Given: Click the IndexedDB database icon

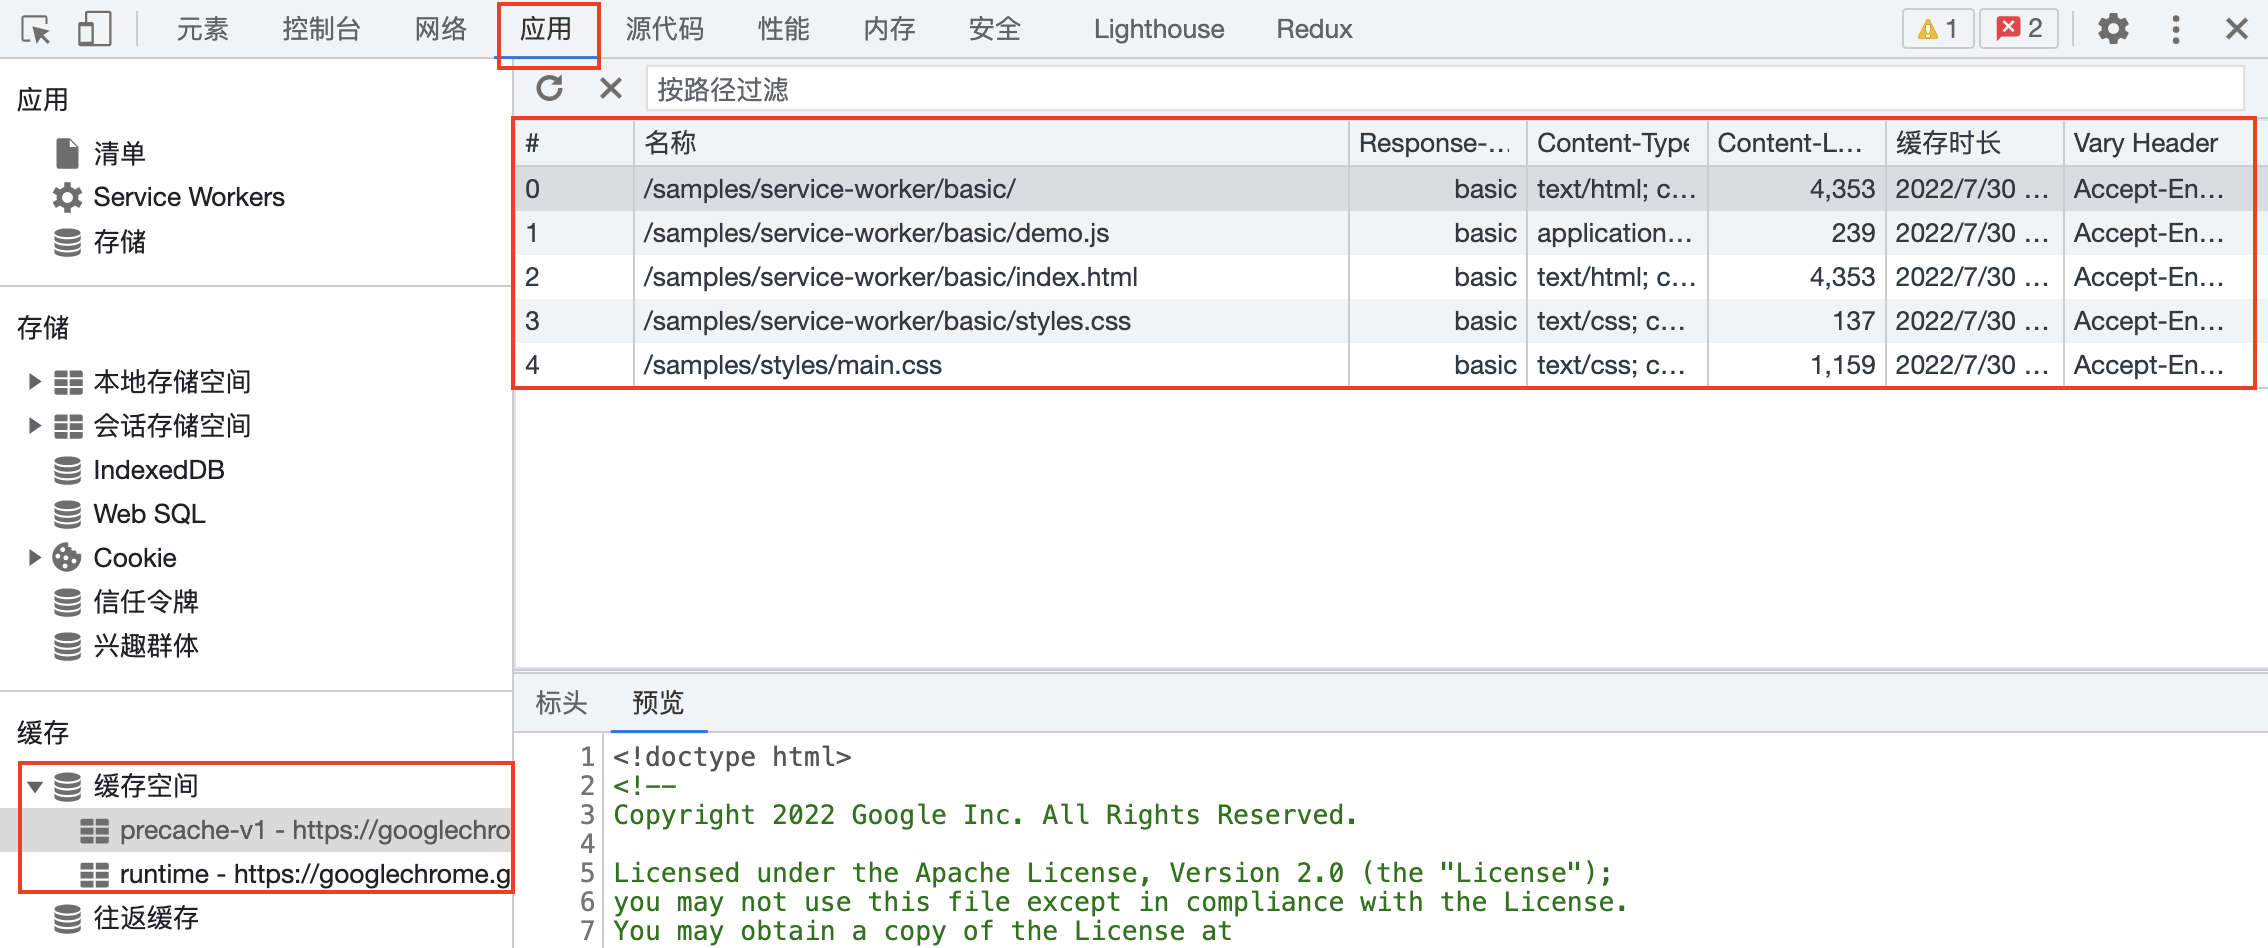Looking at the screenshot, I should click(68, 470).
